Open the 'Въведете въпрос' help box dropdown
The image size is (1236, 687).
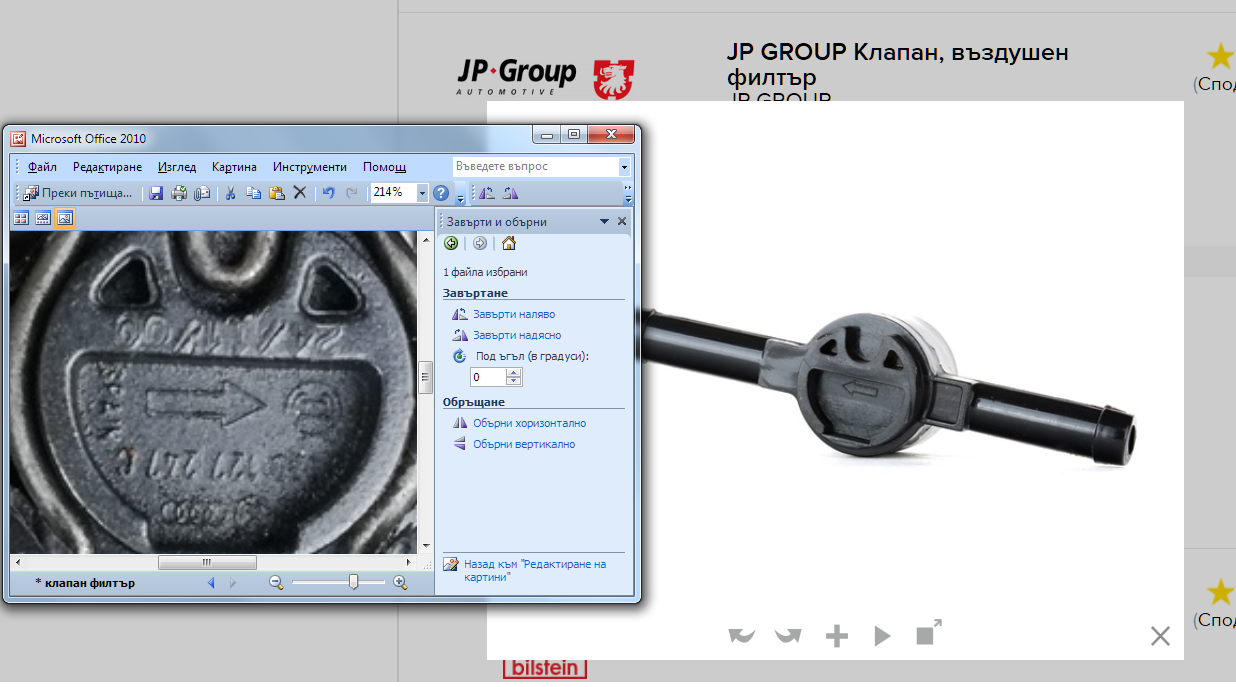coord(625,167)
